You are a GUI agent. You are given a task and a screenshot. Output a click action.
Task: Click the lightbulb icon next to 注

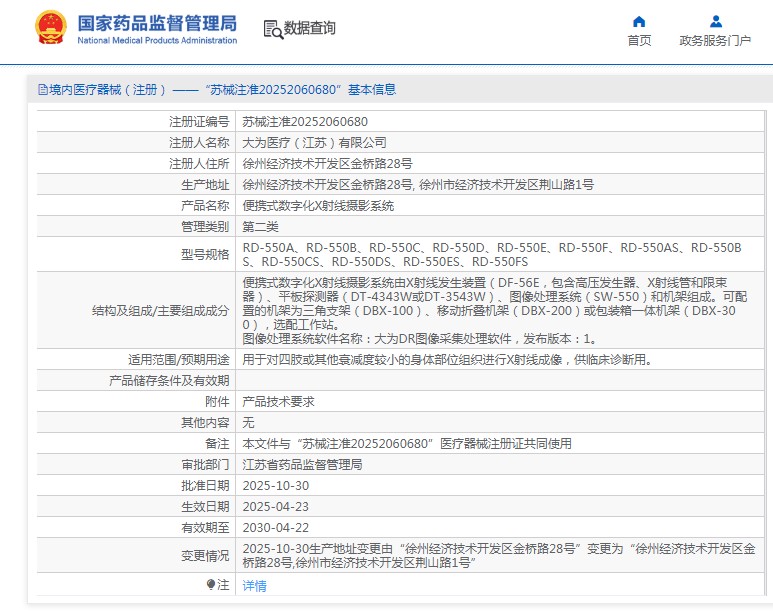[x=211, y=585]
